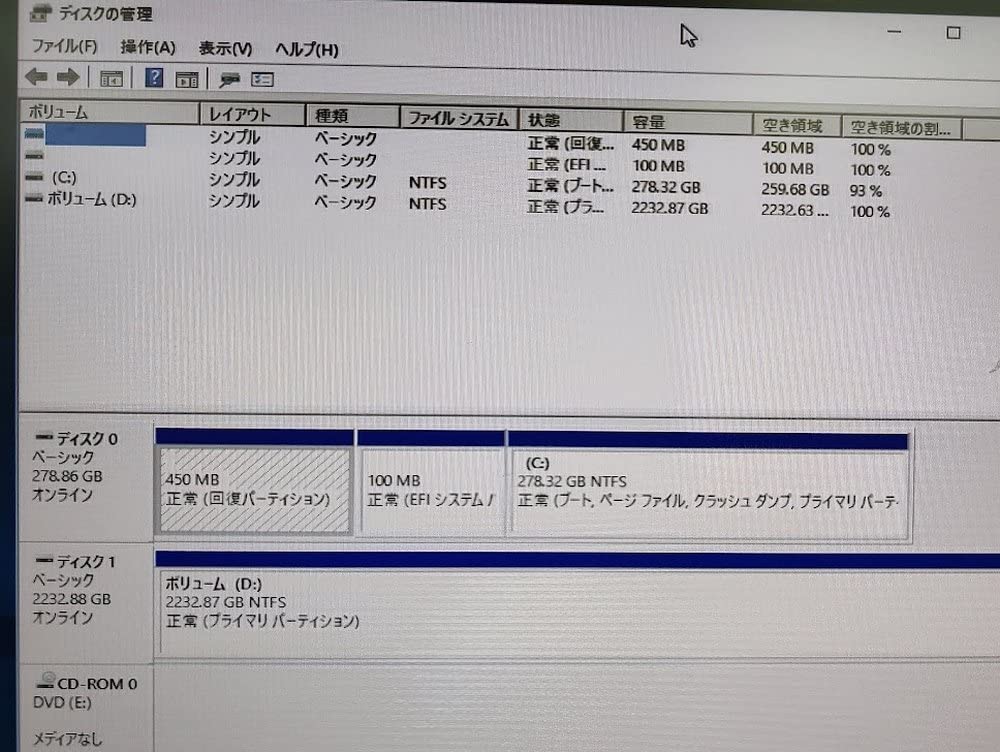Viewport: 1000px width, 752px height.
Task: Click the CD-ROM 0 drive icon
Action: click(x=46, y=681)
